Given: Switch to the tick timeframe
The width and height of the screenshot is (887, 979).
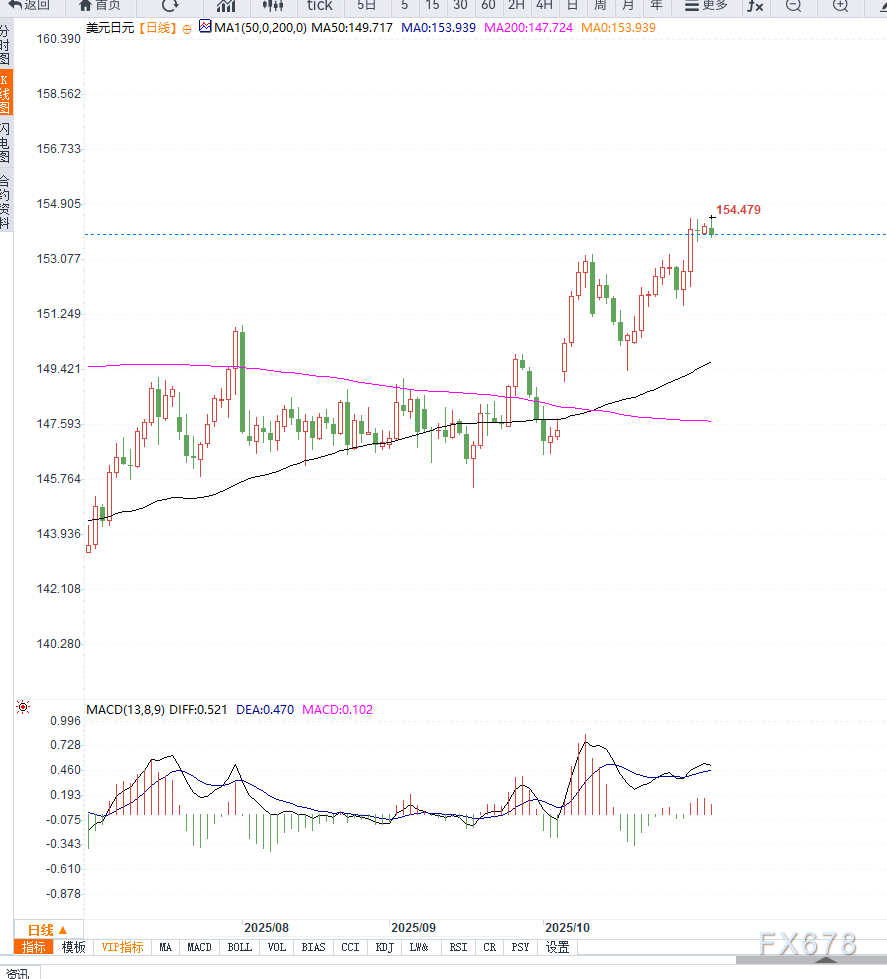Looking at the screenshot, I should [319, 5].
